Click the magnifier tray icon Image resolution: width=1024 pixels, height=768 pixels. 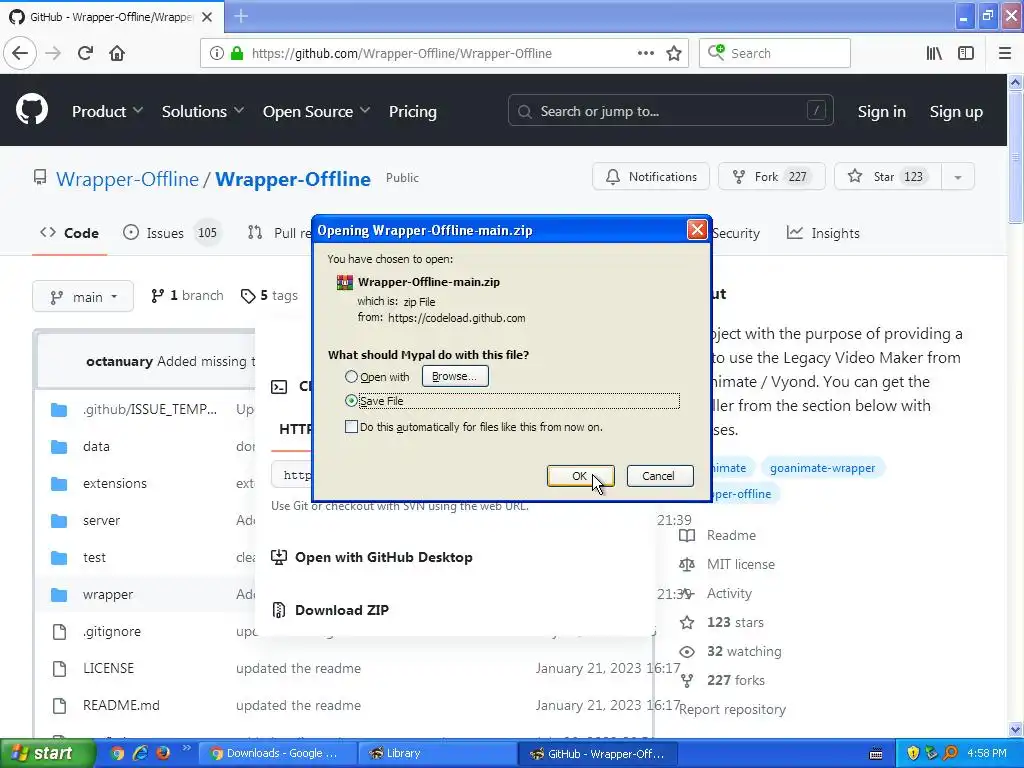click(950, 753)
